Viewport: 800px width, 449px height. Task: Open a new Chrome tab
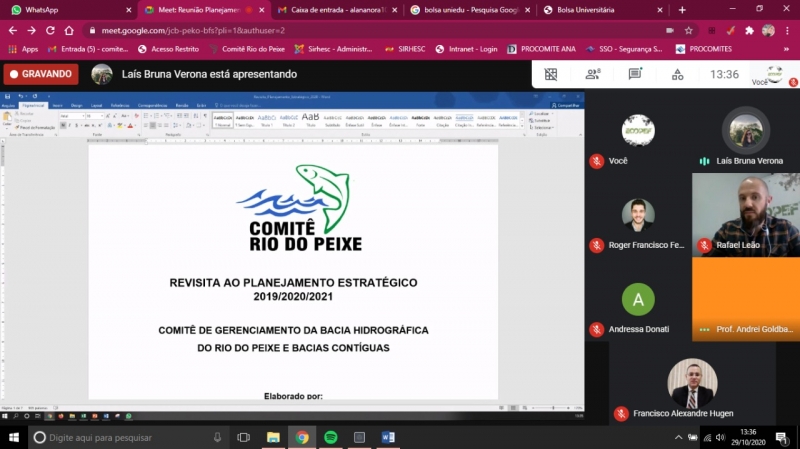point(682,10)
